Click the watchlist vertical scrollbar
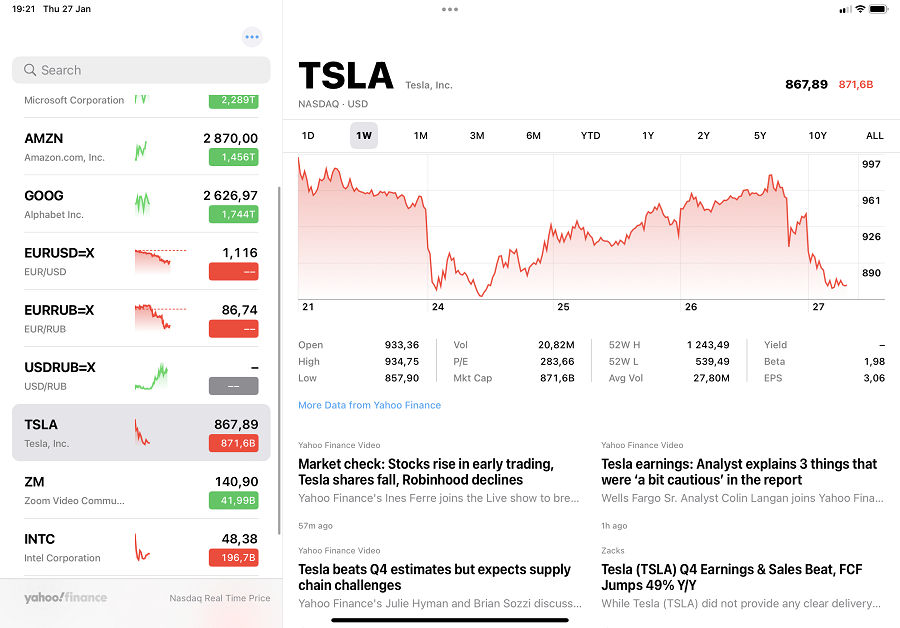This screenshot has width=900, height=628. [280, 360]
